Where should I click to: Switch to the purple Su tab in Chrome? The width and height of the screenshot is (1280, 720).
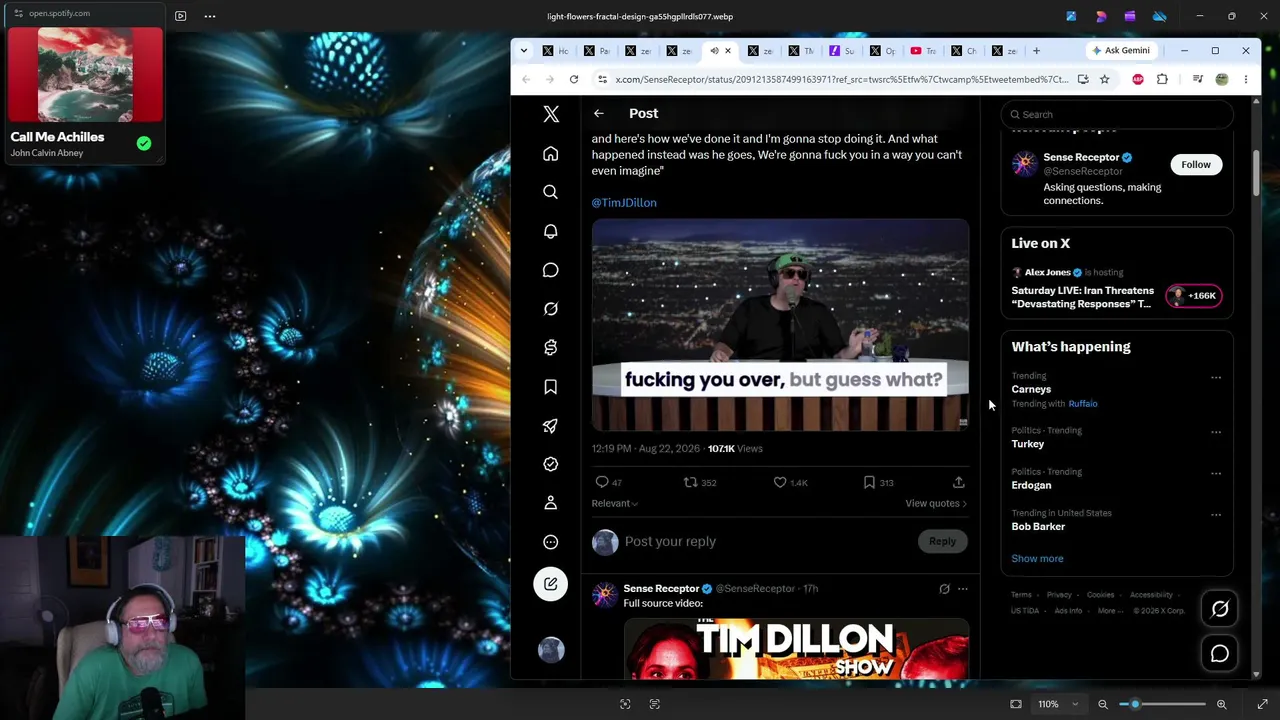pos(841,51)
